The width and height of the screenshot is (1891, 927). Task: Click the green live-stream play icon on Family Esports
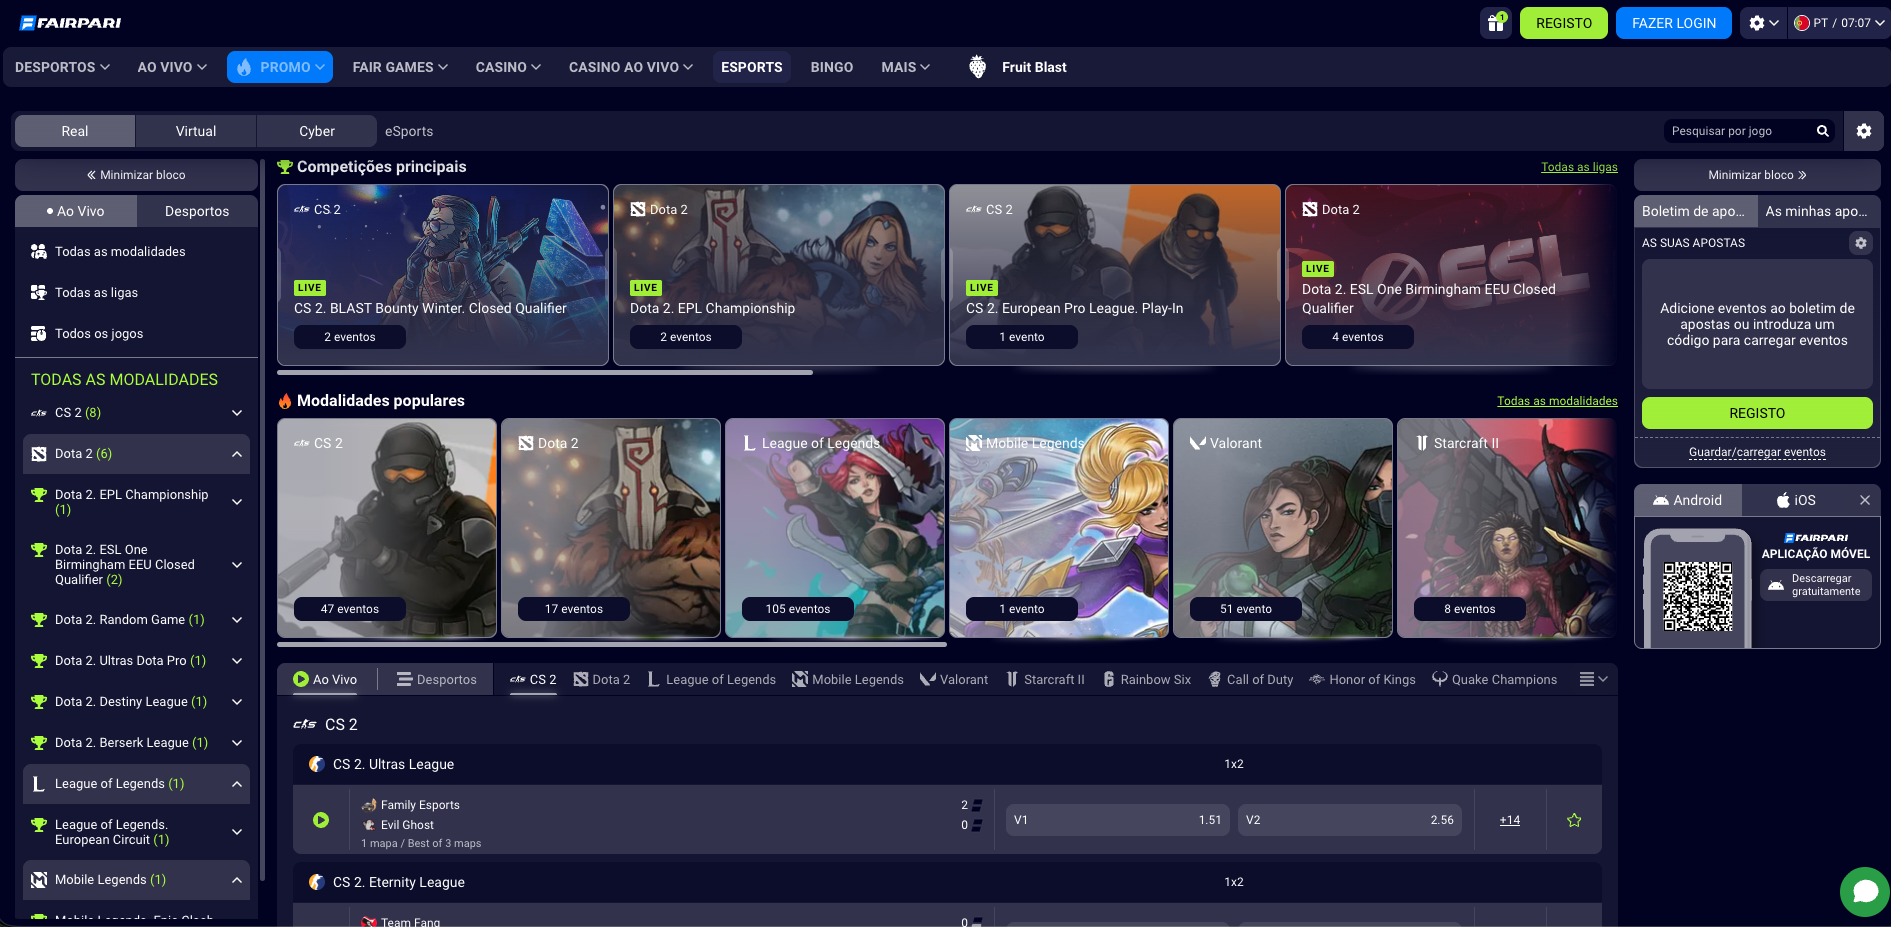pos(321,819)
